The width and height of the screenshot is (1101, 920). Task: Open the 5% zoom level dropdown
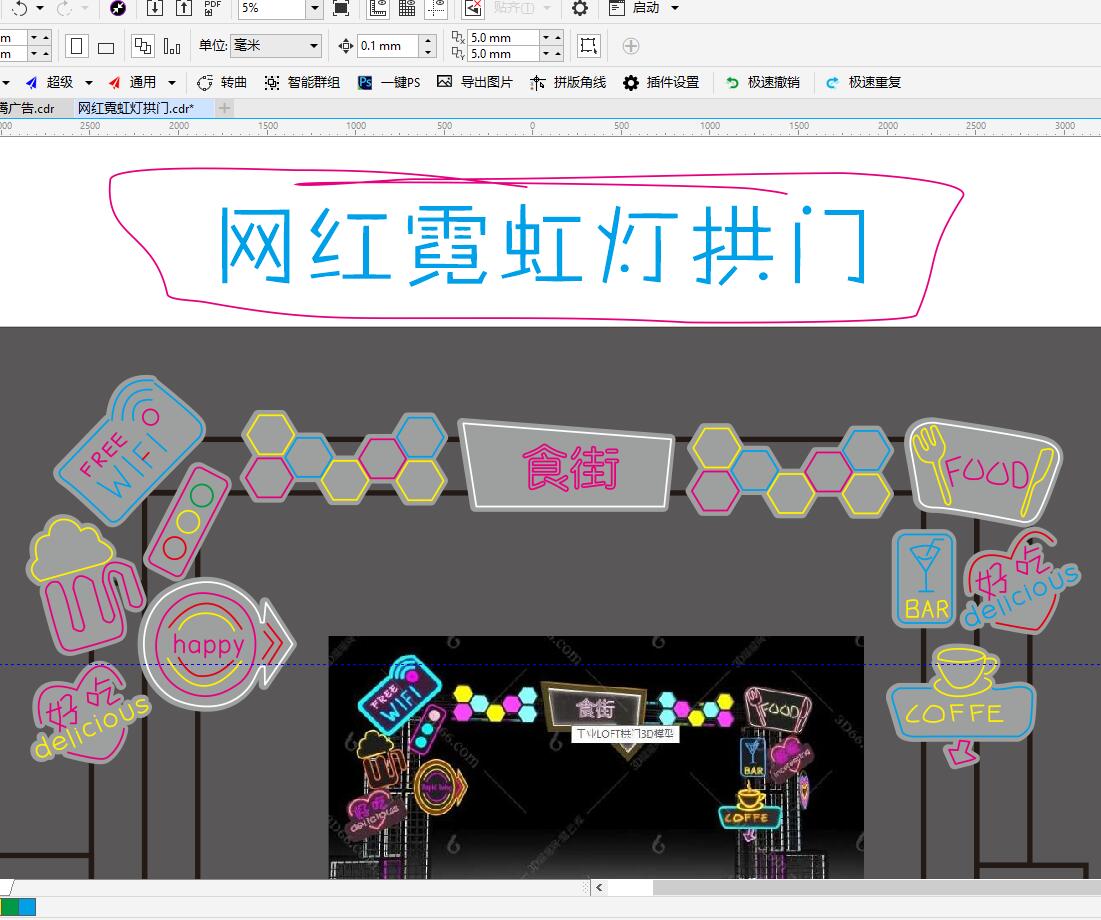coord(315,8)
